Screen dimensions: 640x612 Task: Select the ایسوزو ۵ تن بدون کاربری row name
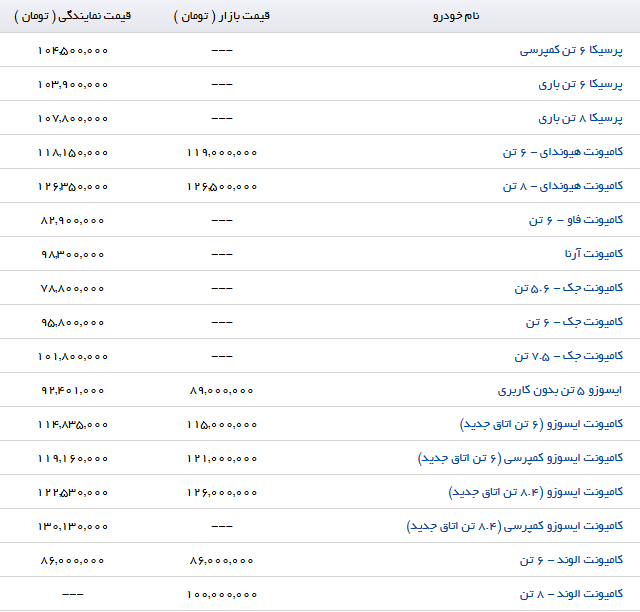click(x=560, y=390)
